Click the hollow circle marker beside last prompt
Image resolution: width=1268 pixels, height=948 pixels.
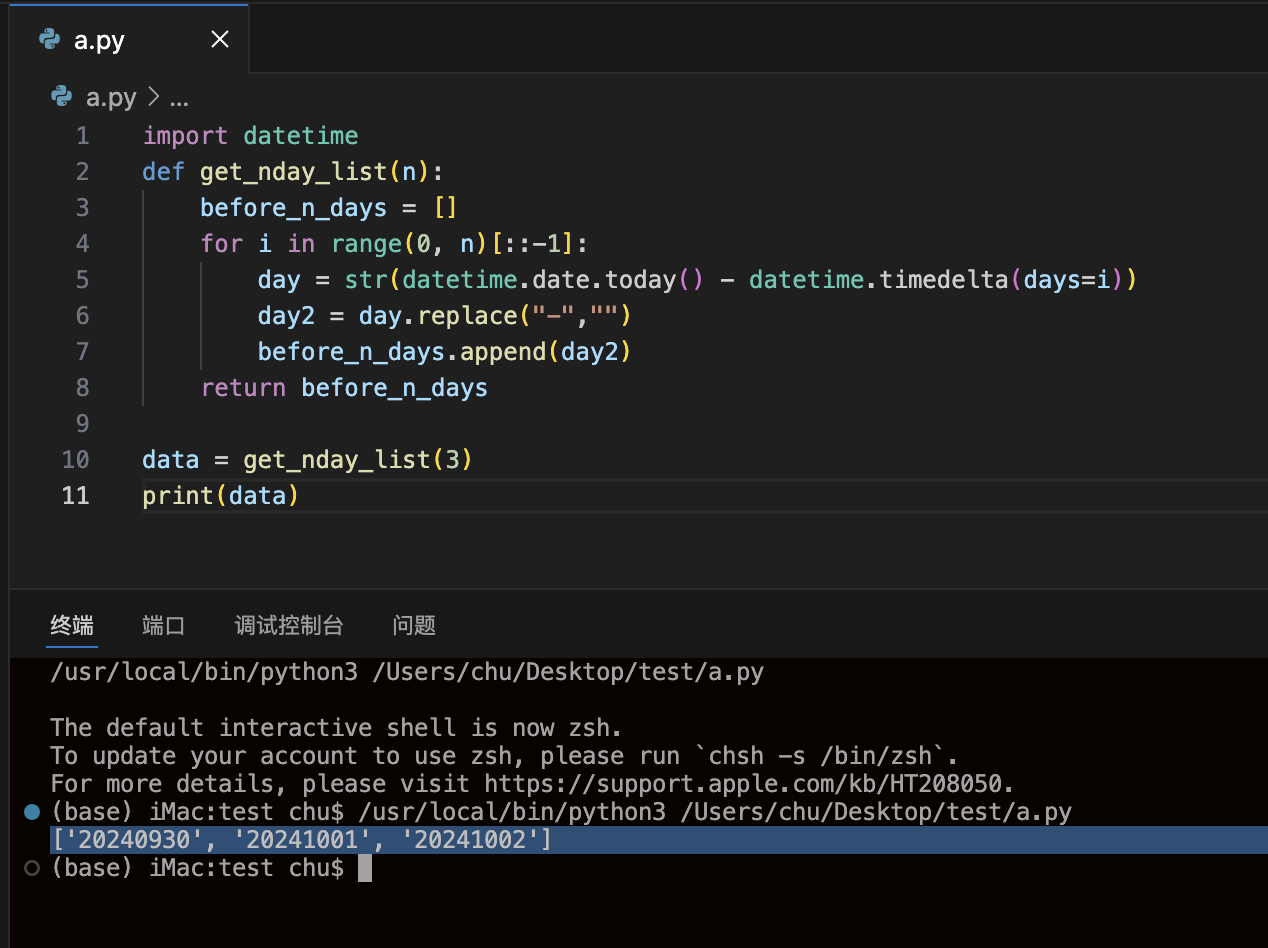31,868
